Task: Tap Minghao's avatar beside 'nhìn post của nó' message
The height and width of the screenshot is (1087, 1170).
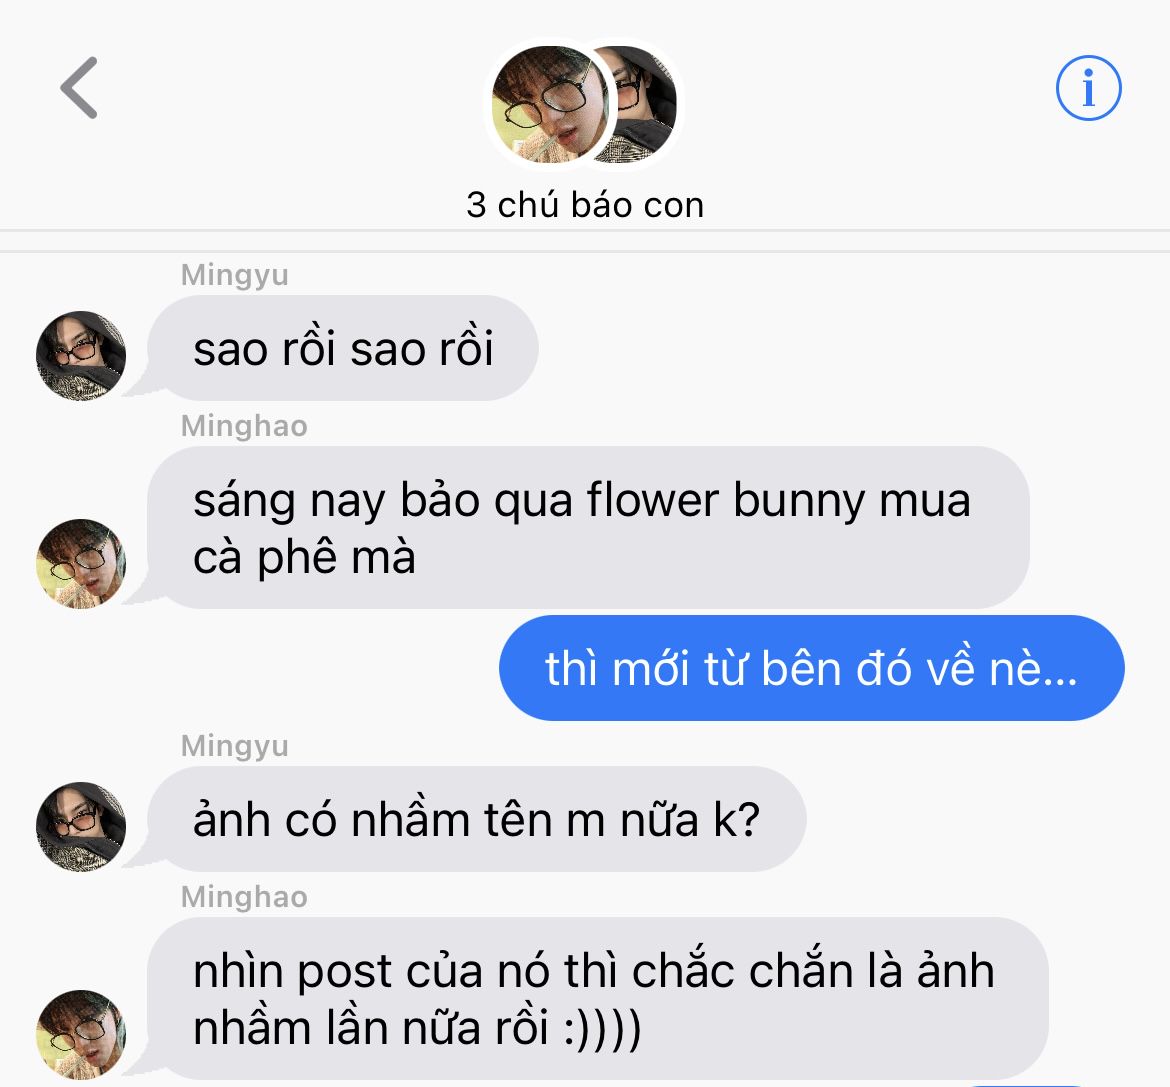Action: pyautogui.click(x=81, y=1035)
